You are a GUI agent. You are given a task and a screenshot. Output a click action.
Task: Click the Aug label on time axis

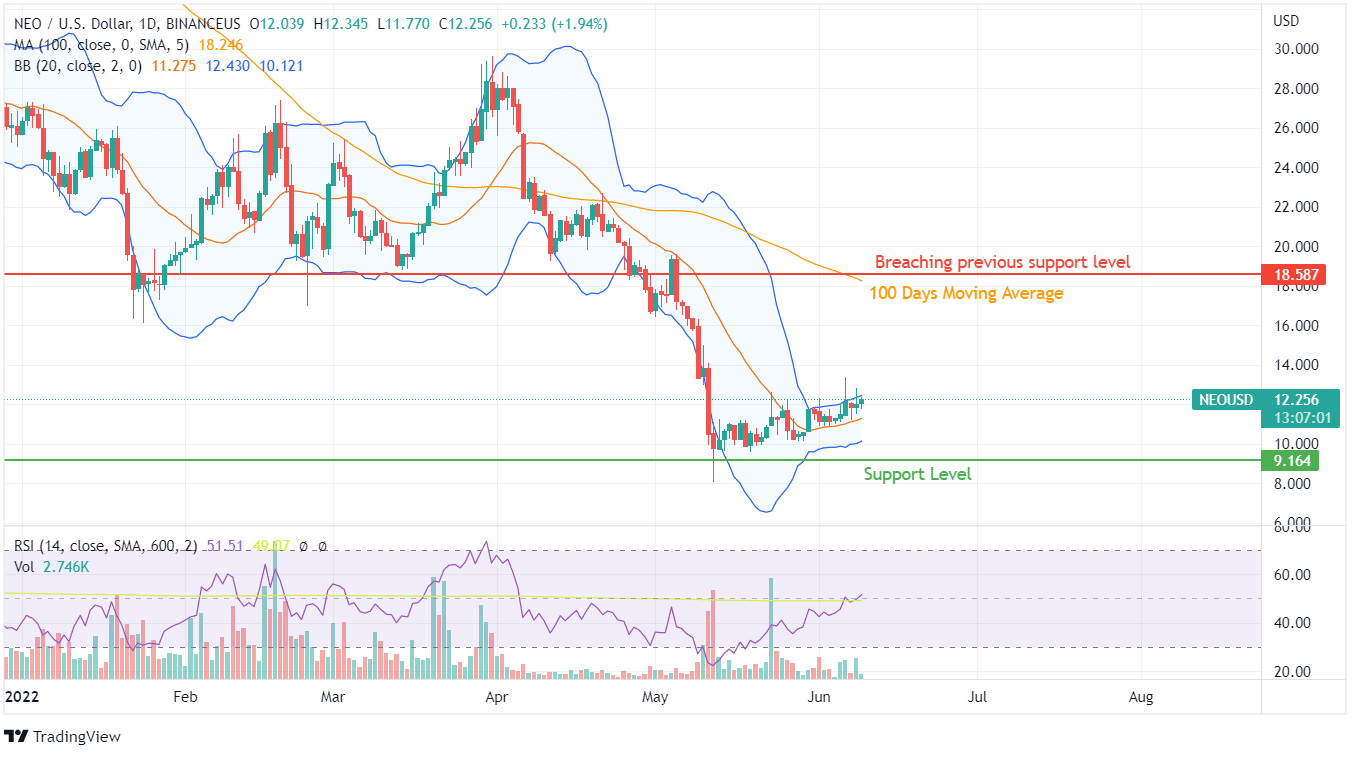pos(1140,696)
